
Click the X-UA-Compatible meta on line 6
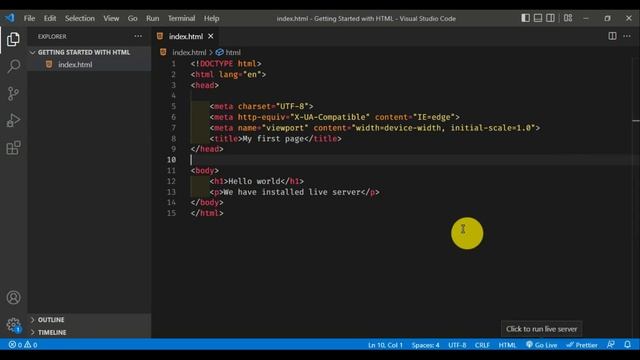tap(335, 117)
